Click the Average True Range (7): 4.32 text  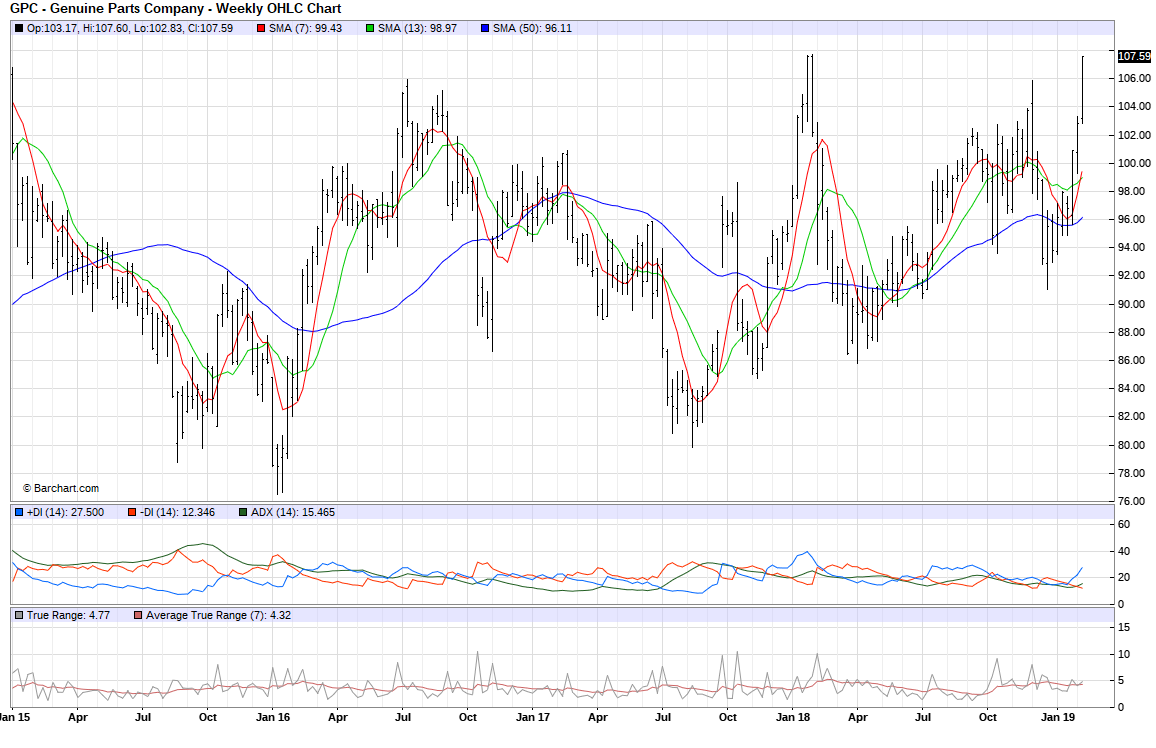coord(218,615)
